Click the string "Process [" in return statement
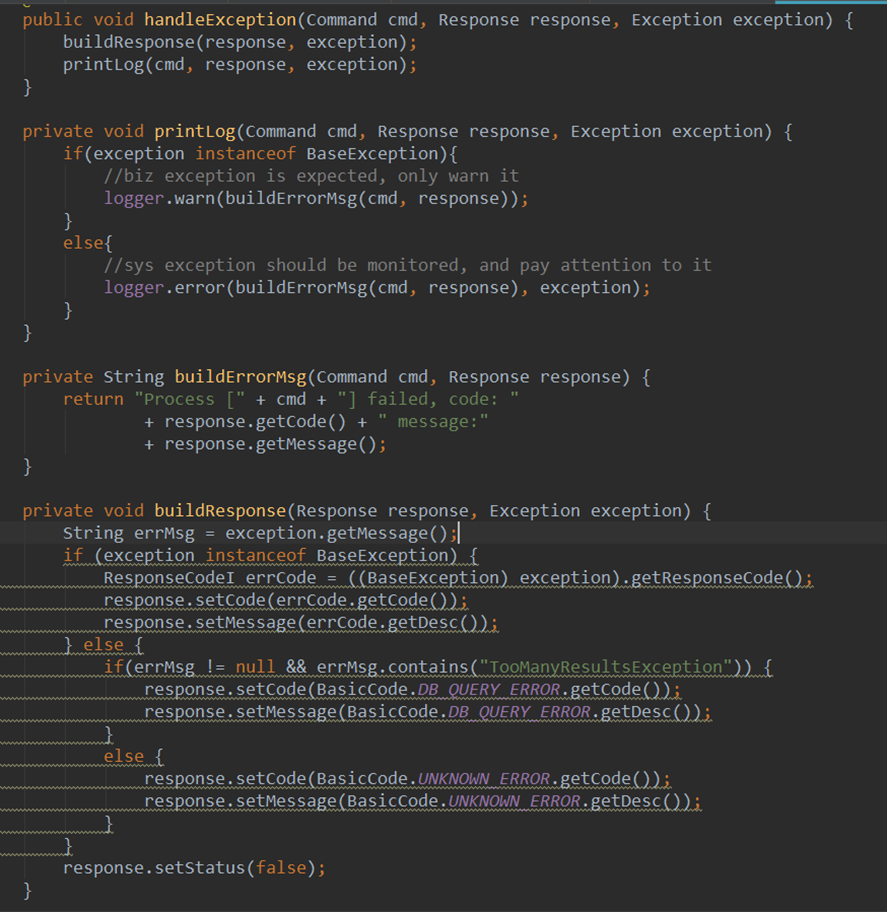 tap(190, 400)
